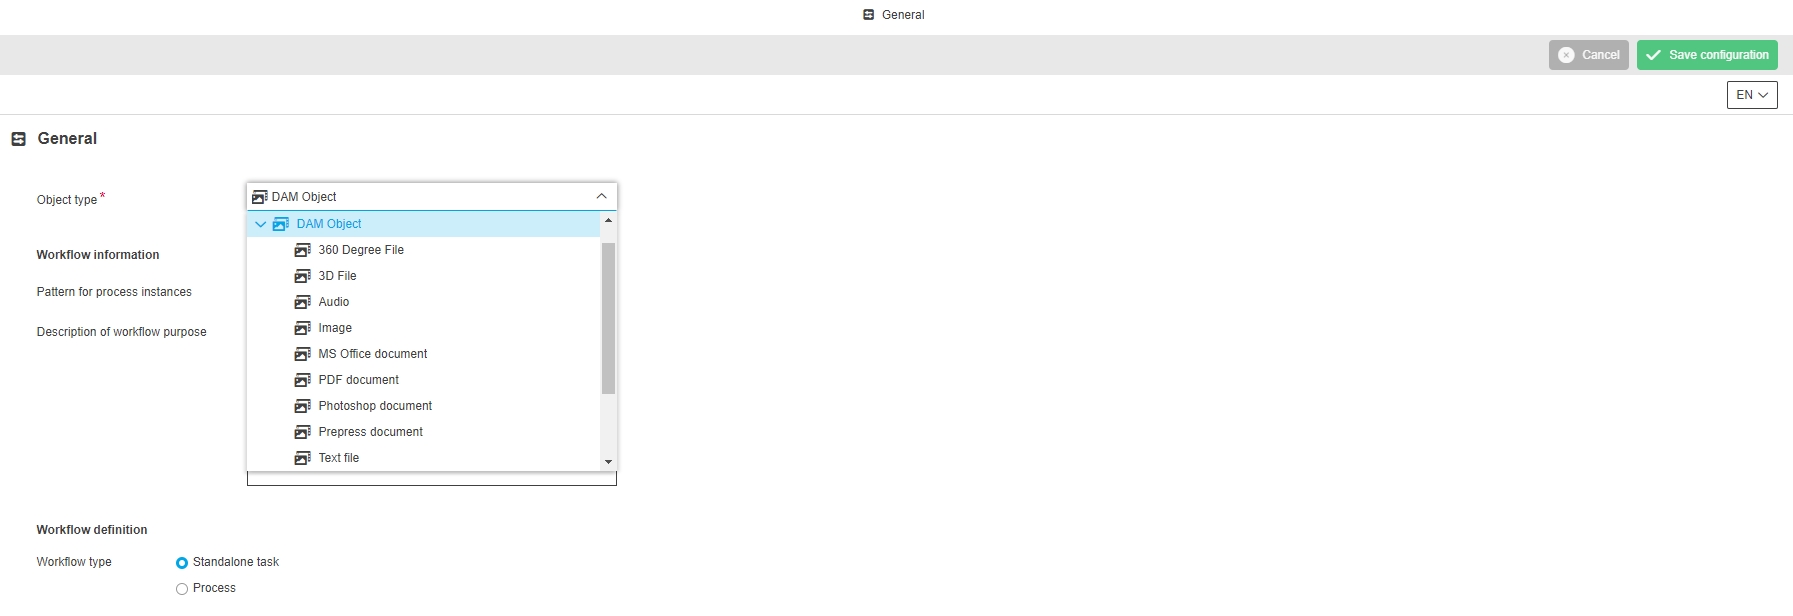Screen dimensions: 1793x616
Task: Click the 3D File asset icon
Action: [302, 276]
